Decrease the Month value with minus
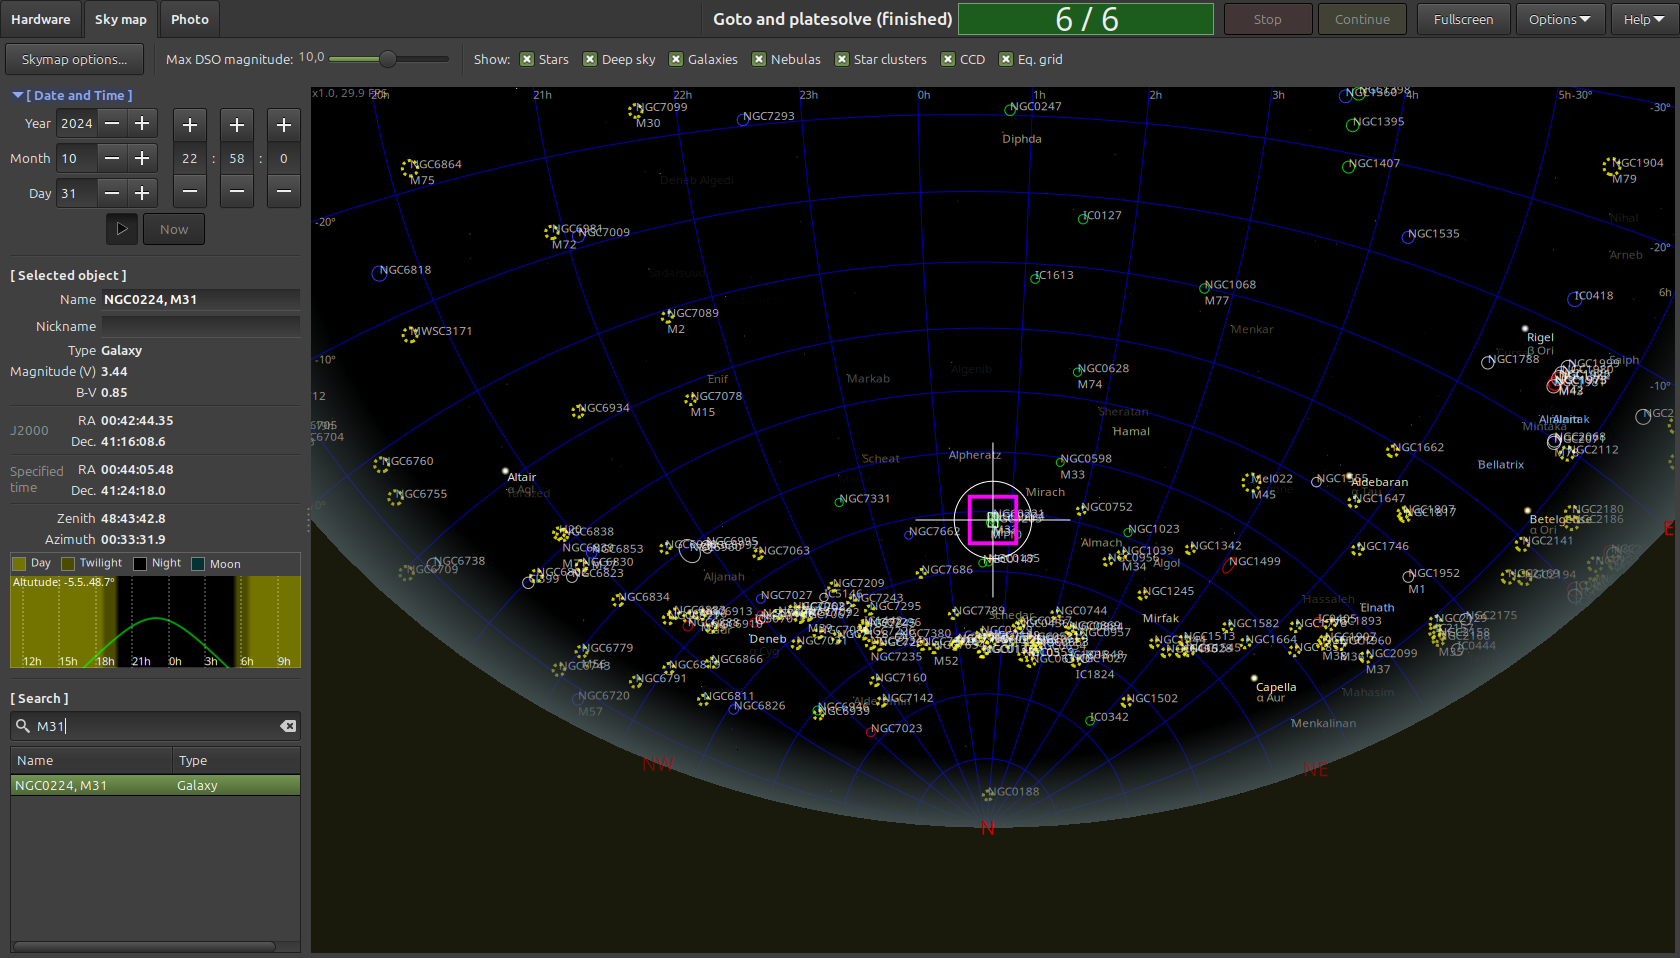The width and height of the screenshot is (1680, 958). (x=112, y=158)
